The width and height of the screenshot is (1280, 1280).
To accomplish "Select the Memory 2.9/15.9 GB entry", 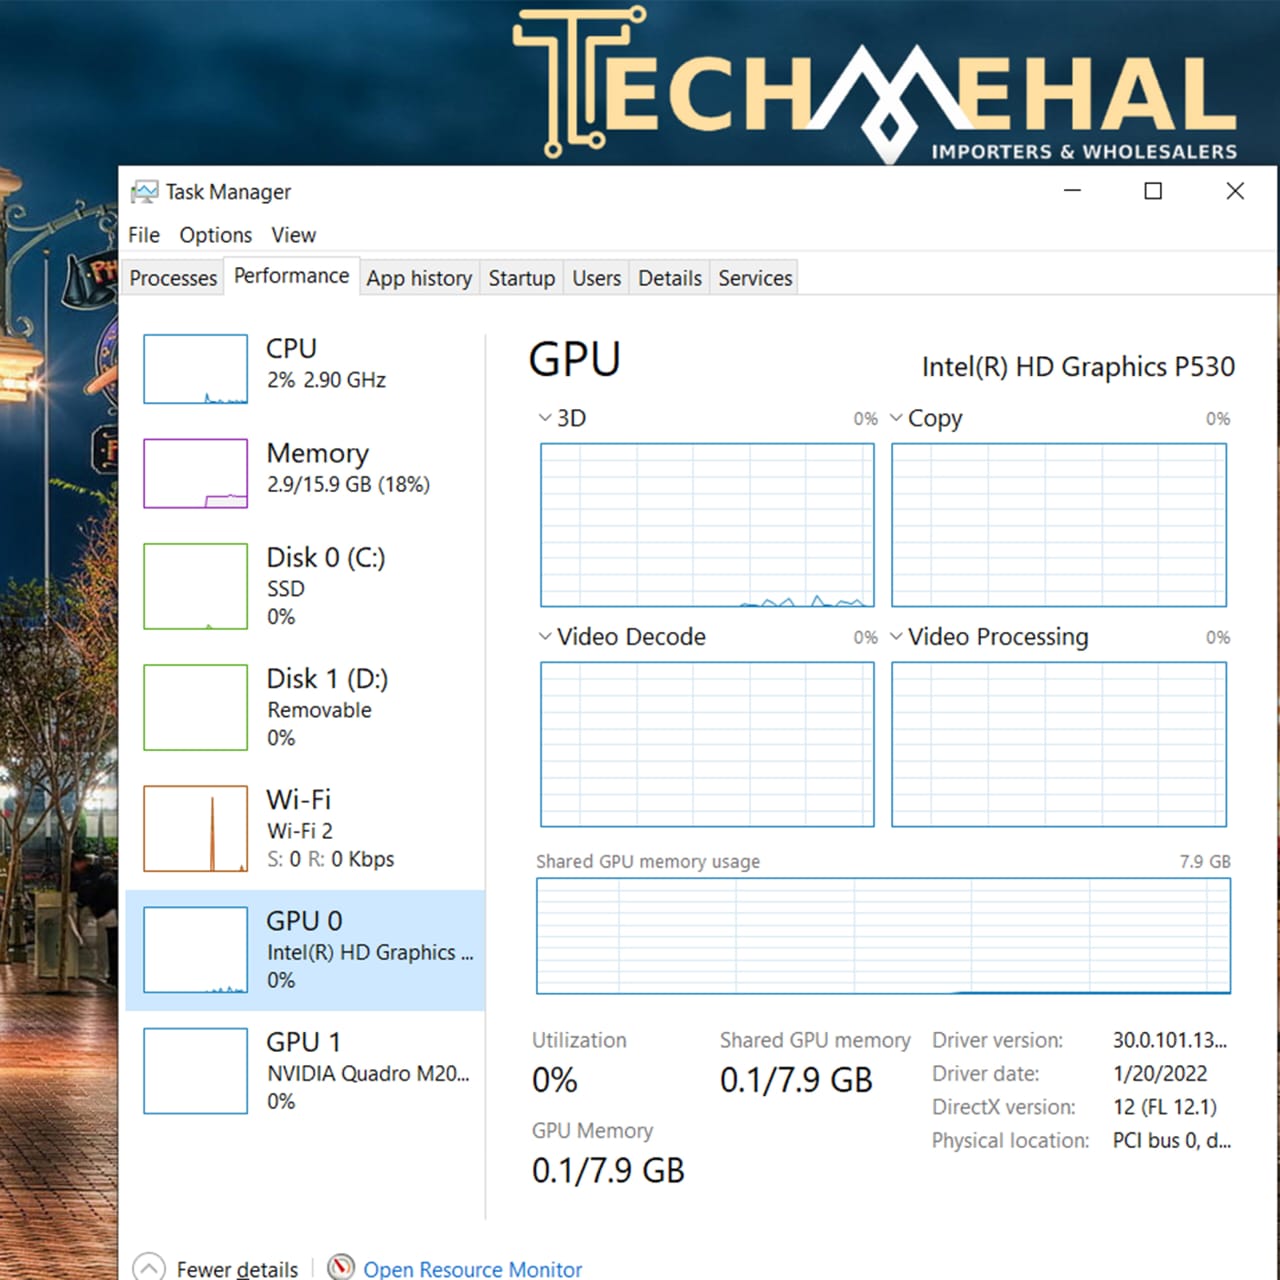I will (x=305, y=473).
